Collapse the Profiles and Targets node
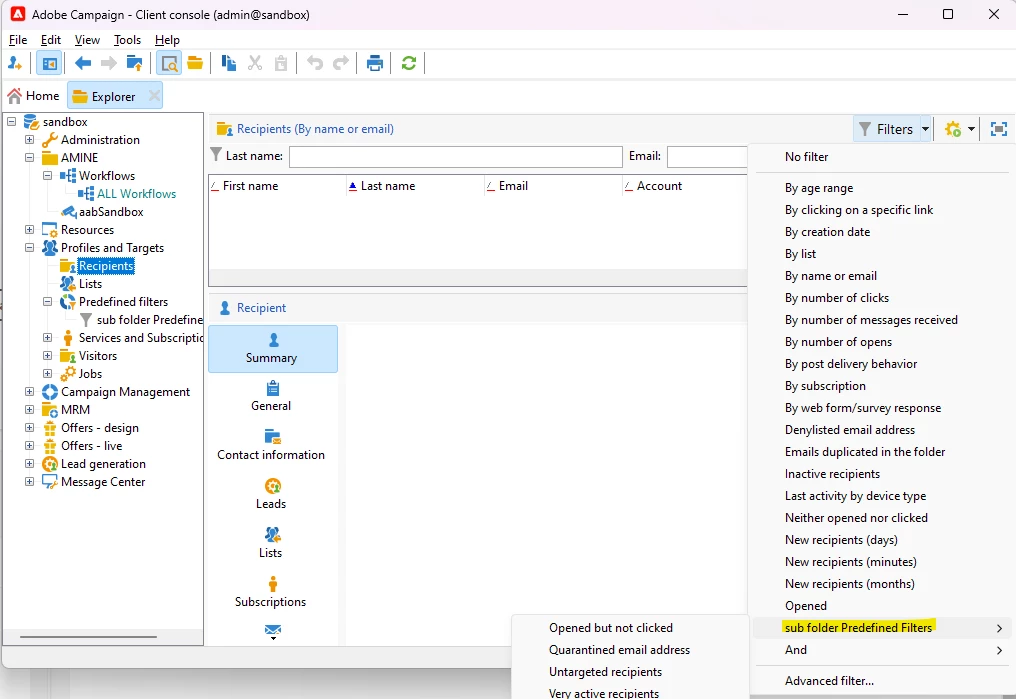1016x699 pixels. coord(29,247)
